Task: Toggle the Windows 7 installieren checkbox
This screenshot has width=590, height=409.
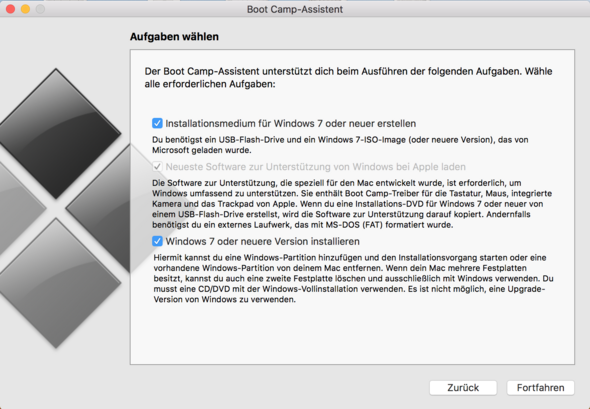Action: 157,241
